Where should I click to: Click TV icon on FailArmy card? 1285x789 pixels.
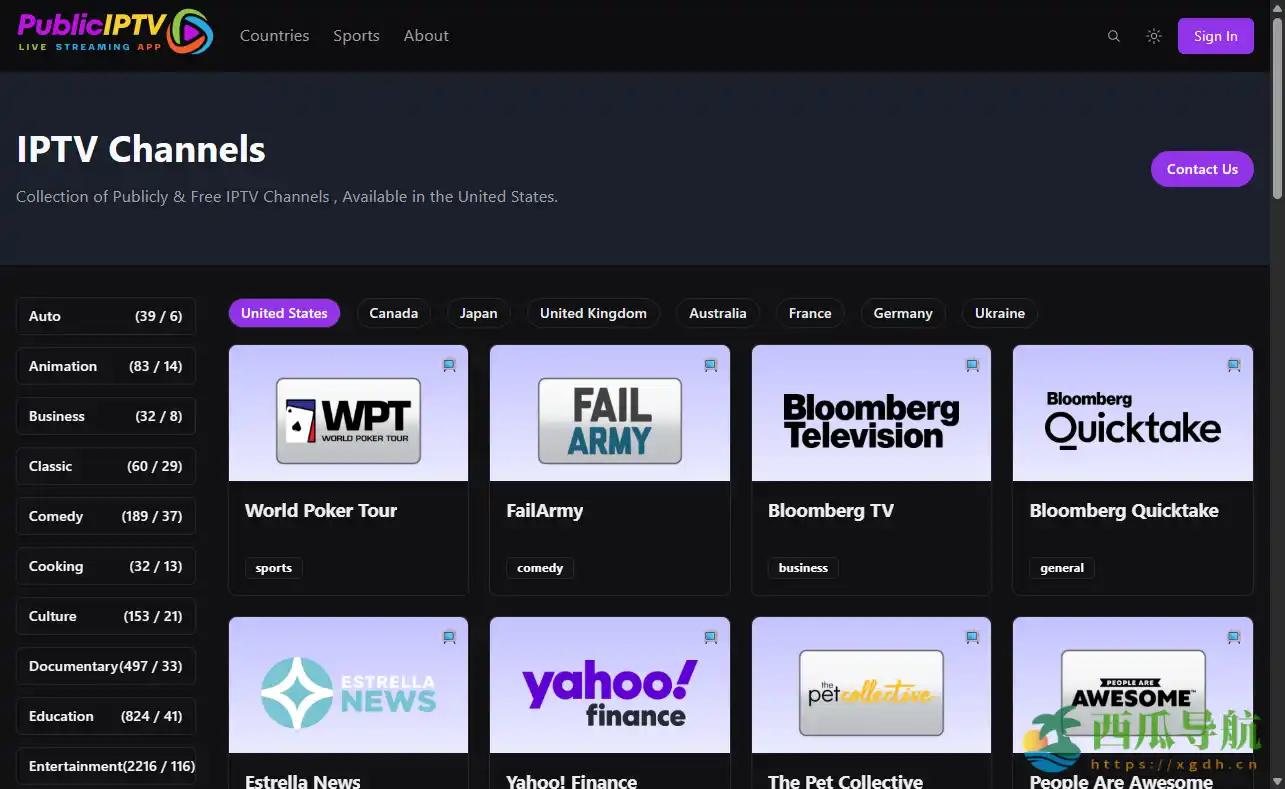tap(710, 365)
